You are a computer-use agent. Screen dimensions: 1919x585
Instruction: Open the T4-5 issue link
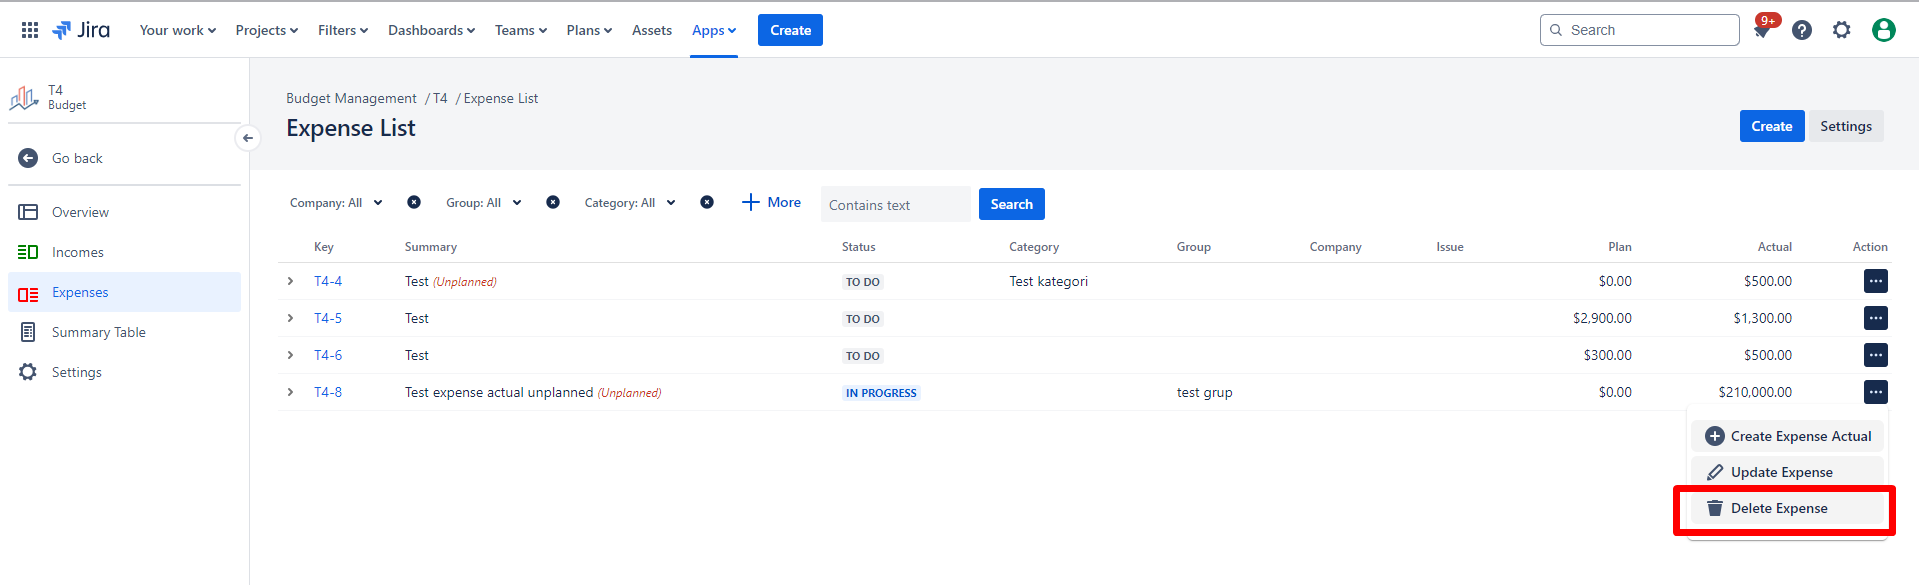click(328, 318)
